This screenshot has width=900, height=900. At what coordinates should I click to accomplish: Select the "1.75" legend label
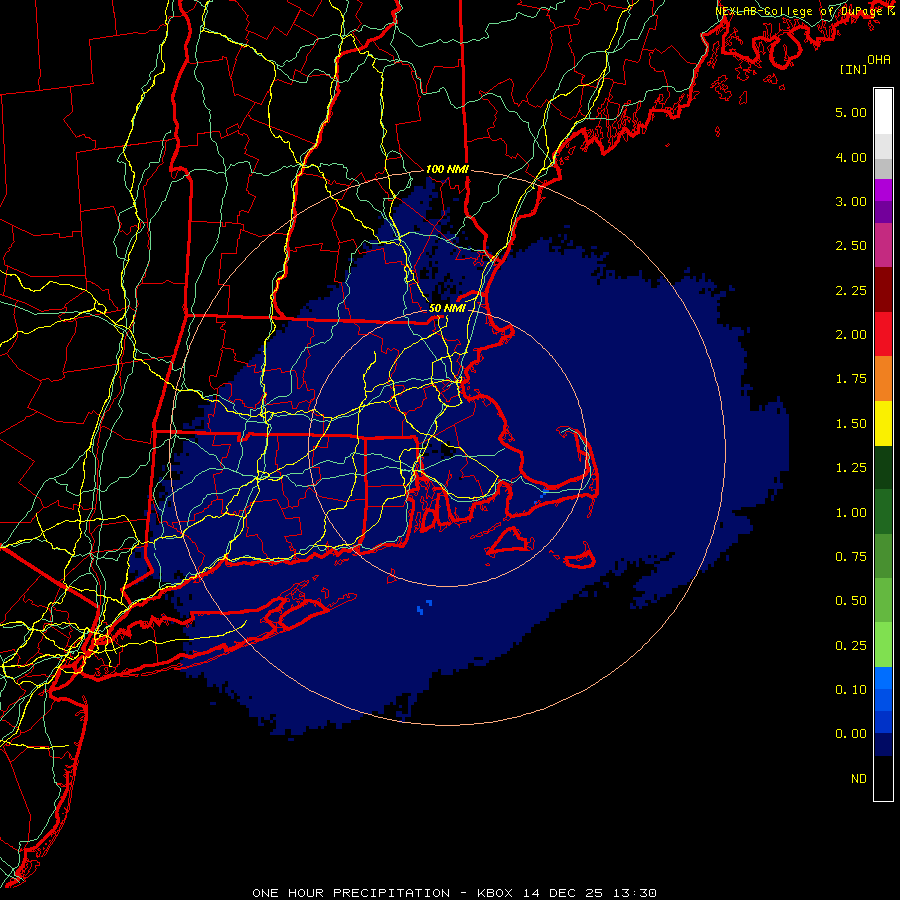pos(851,379)
